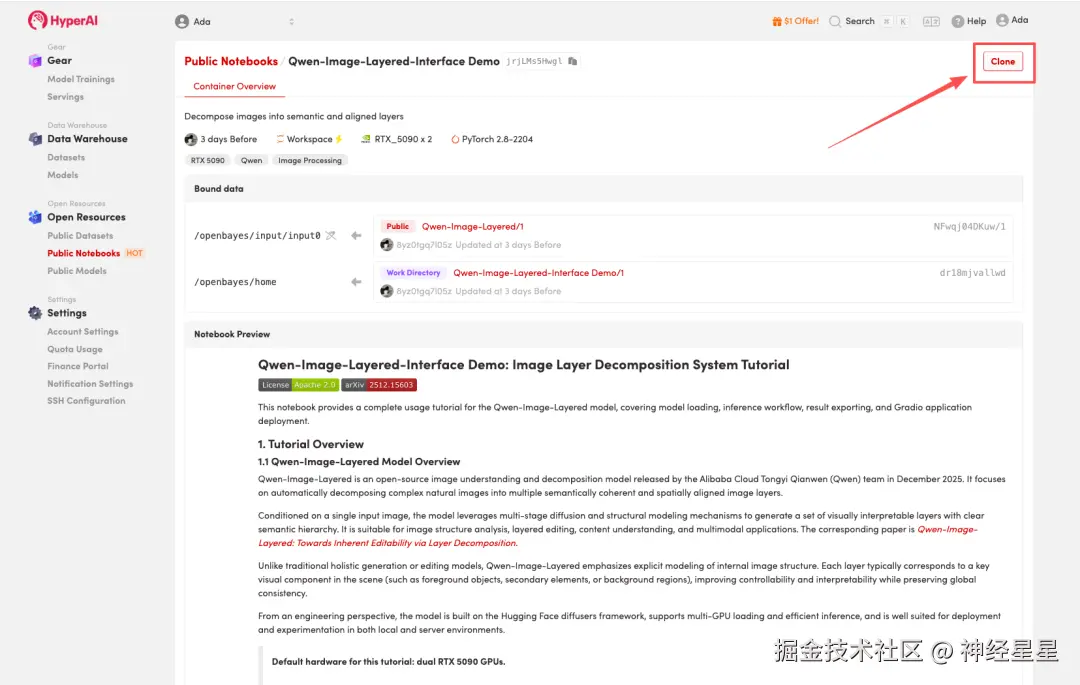The width and height of the screenshot is (1080, 685).
Task: Open Model Trainings in sidebar
Action: (81, 79)
